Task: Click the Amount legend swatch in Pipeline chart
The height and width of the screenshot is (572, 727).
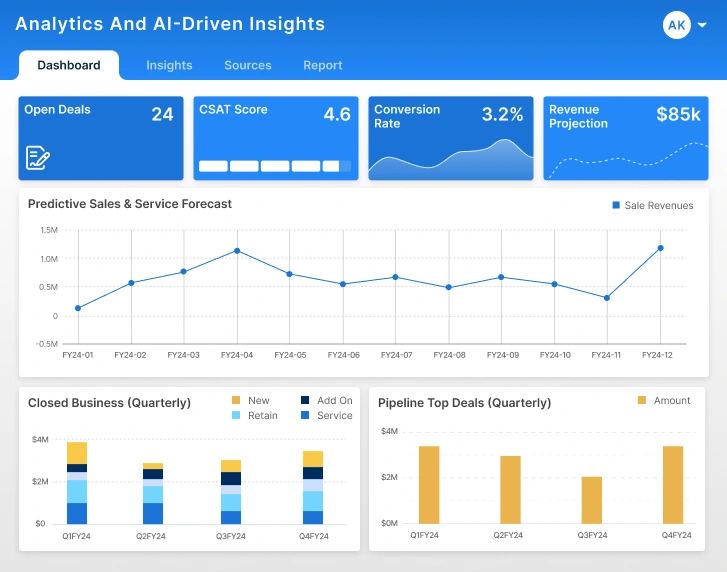Action: 642,400
